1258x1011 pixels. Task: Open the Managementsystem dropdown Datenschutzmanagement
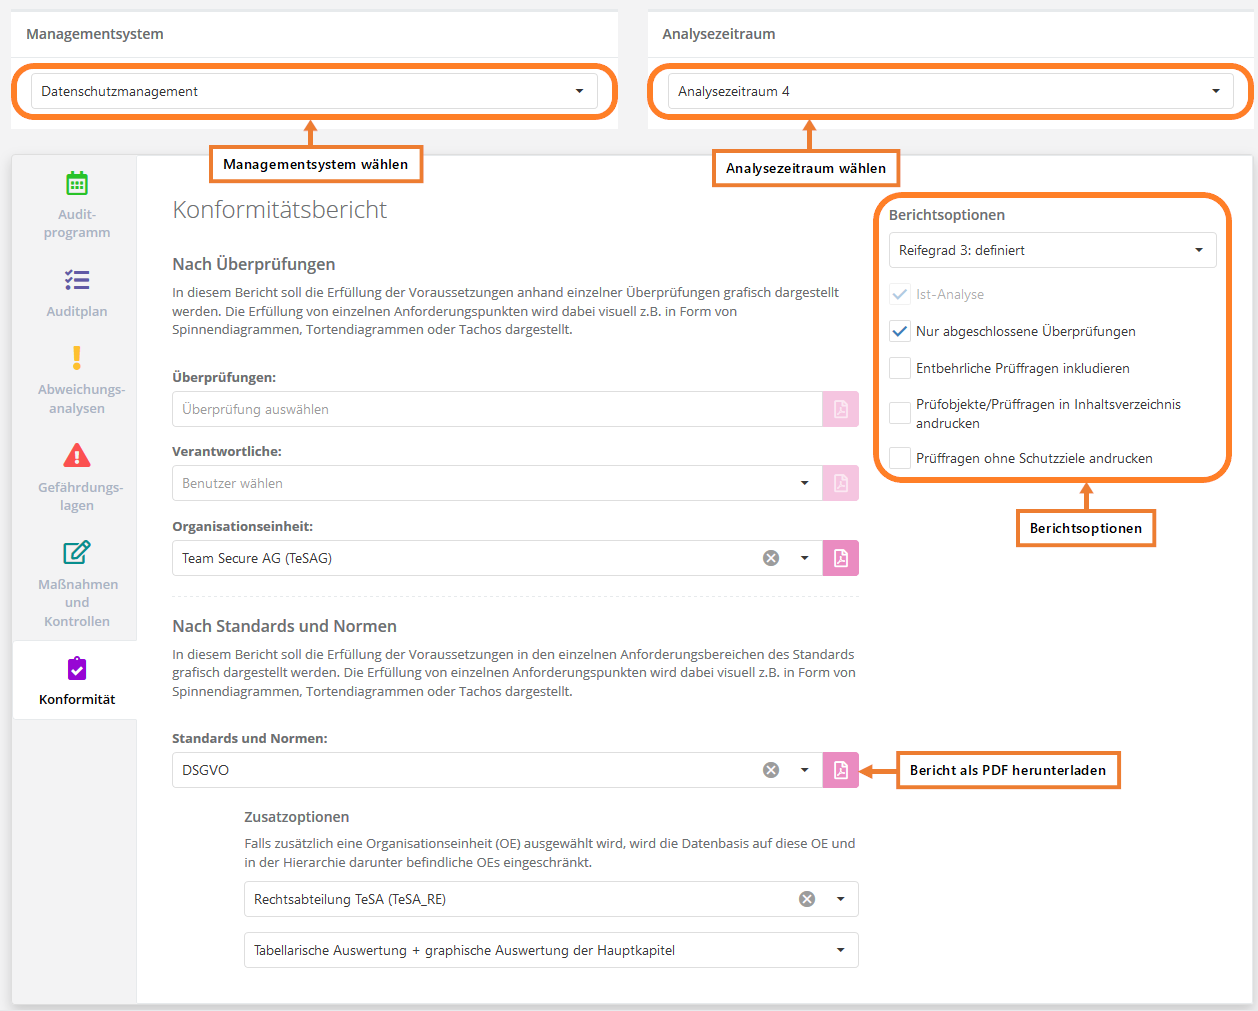(x=314, y=91)
